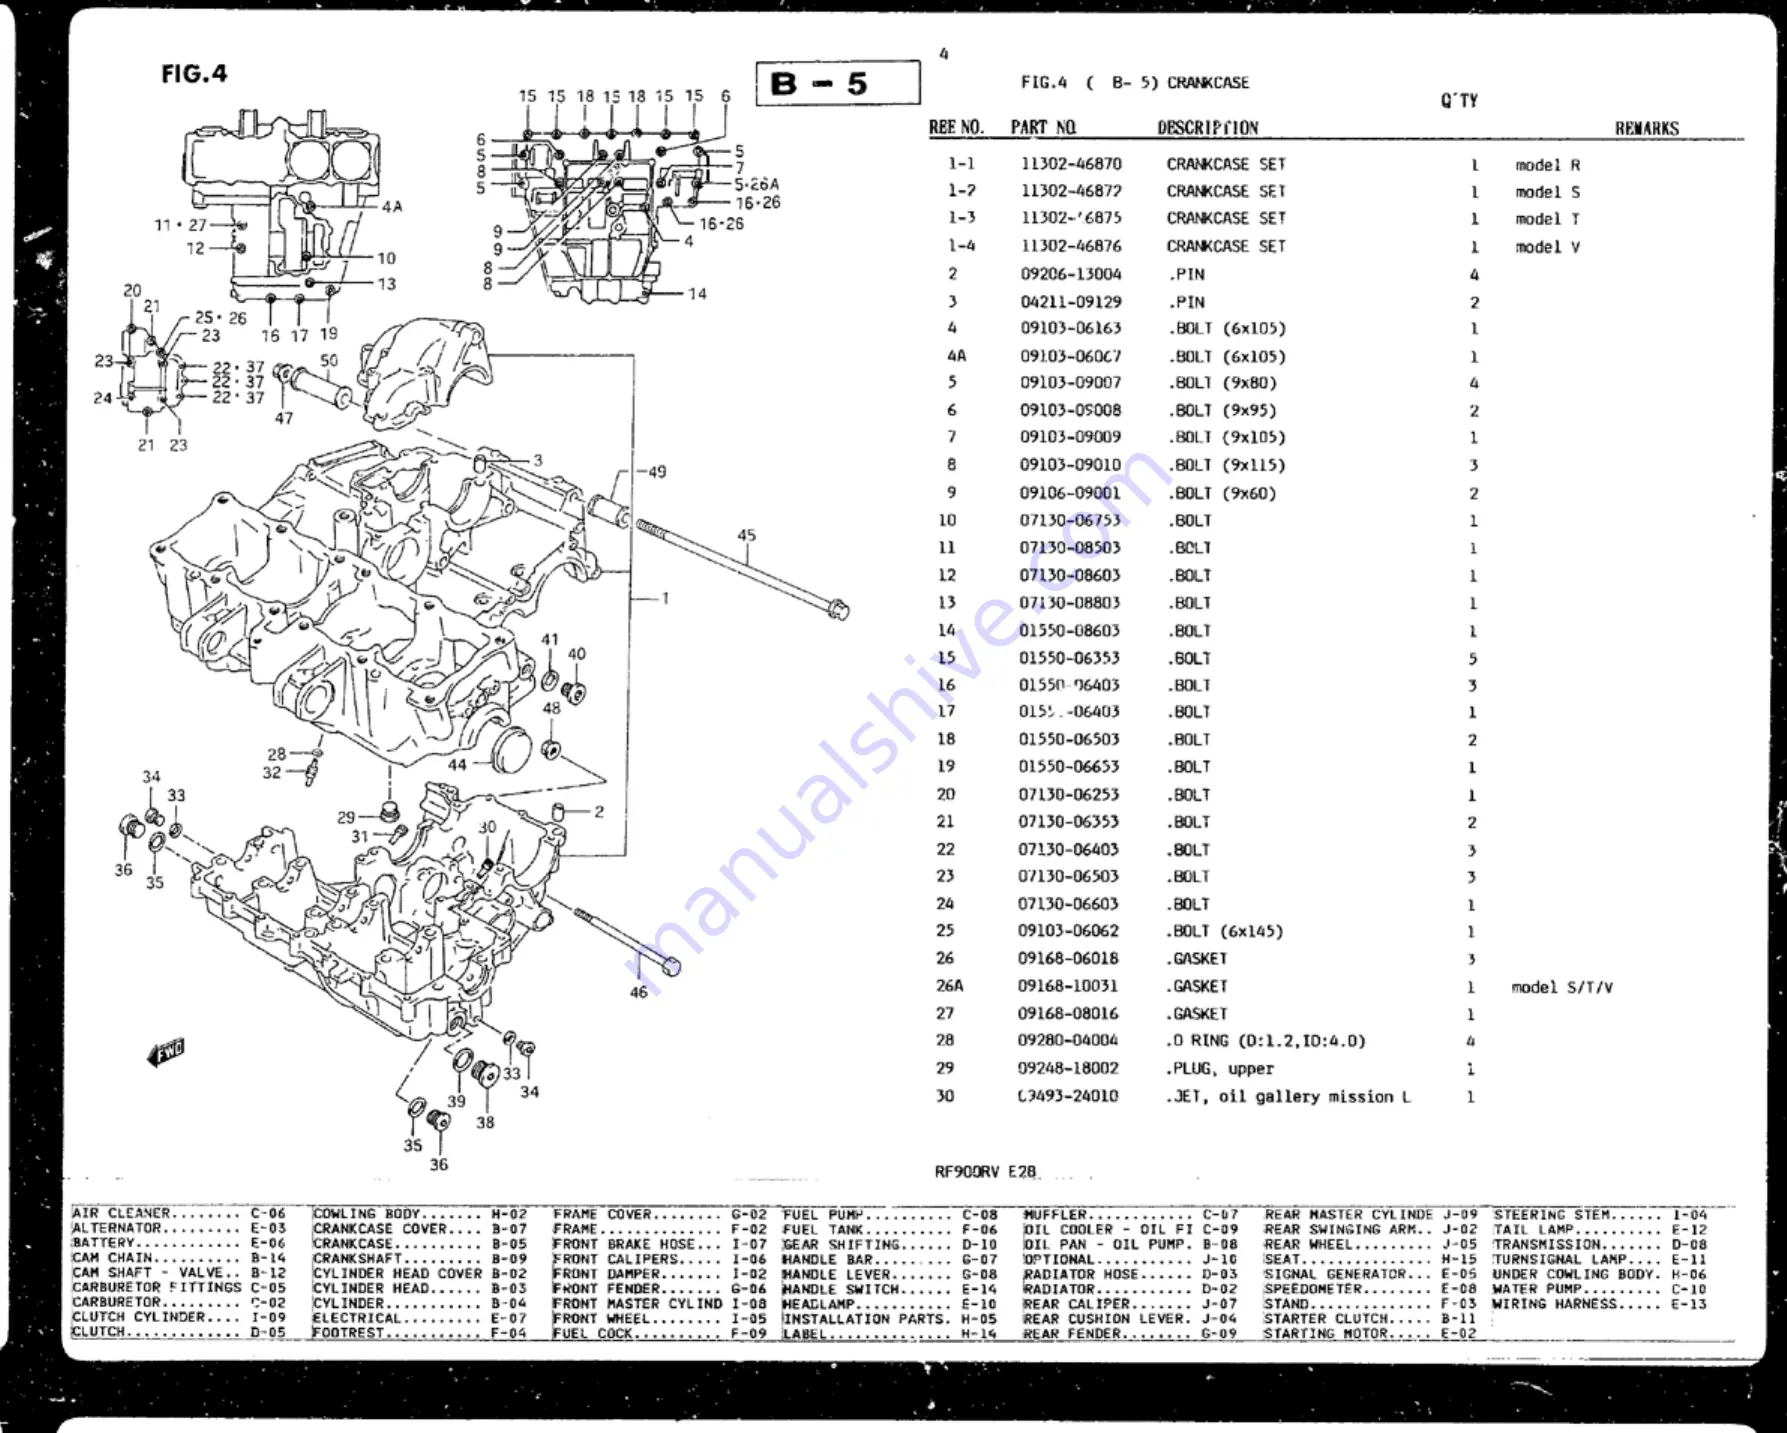
Task: Click the 'PART NO.' column header
Action: coord(1043,127)
